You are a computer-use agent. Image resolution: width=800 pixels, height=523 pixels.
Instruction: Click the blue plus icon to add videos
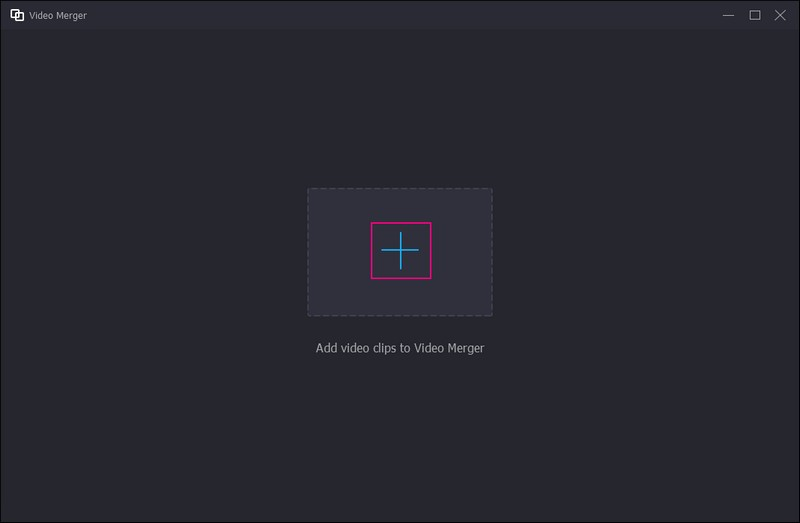400,250
